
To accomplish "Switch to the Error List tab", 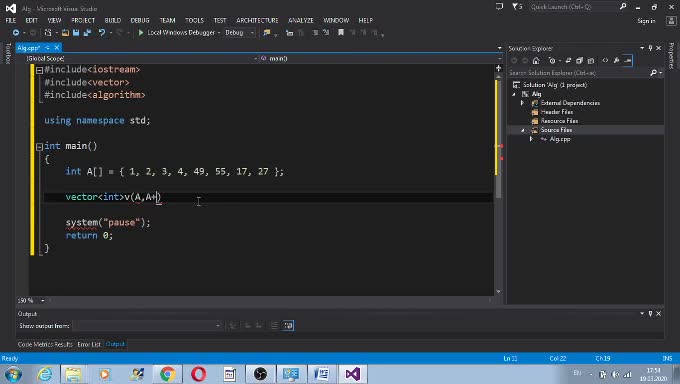I will [89, 344].
